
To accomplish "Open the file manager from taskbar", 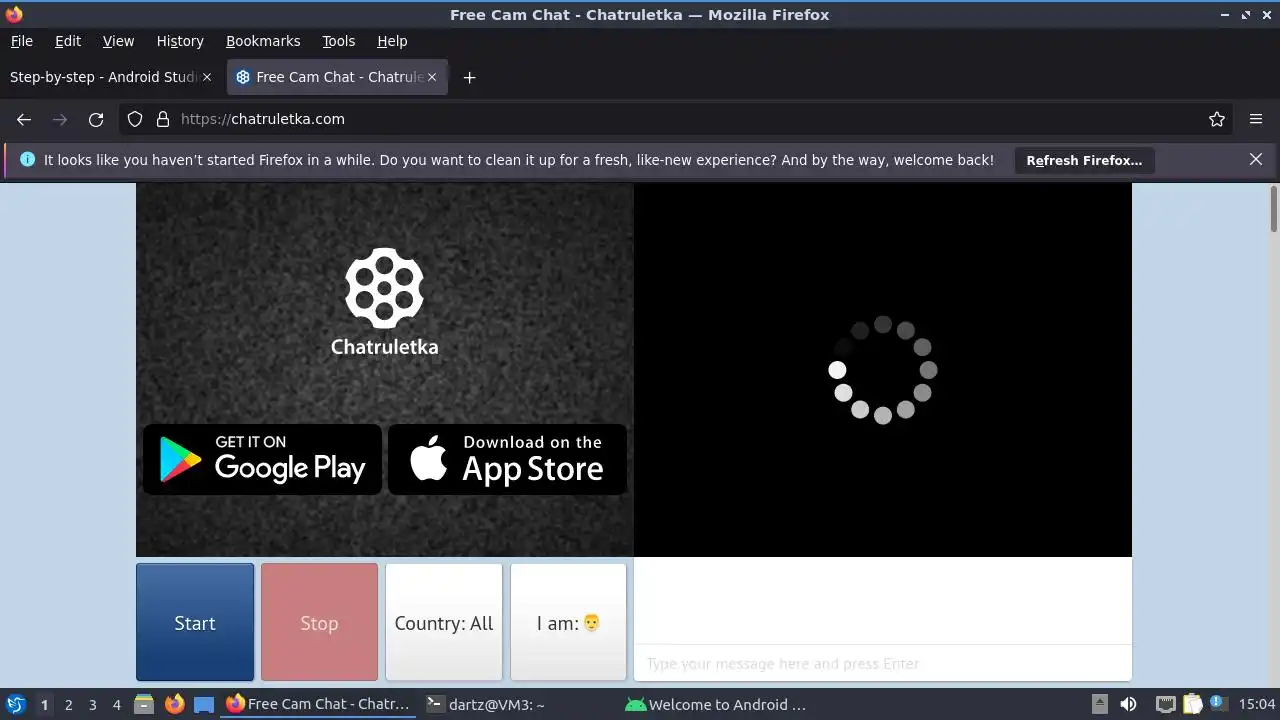I will pos(143,704).
